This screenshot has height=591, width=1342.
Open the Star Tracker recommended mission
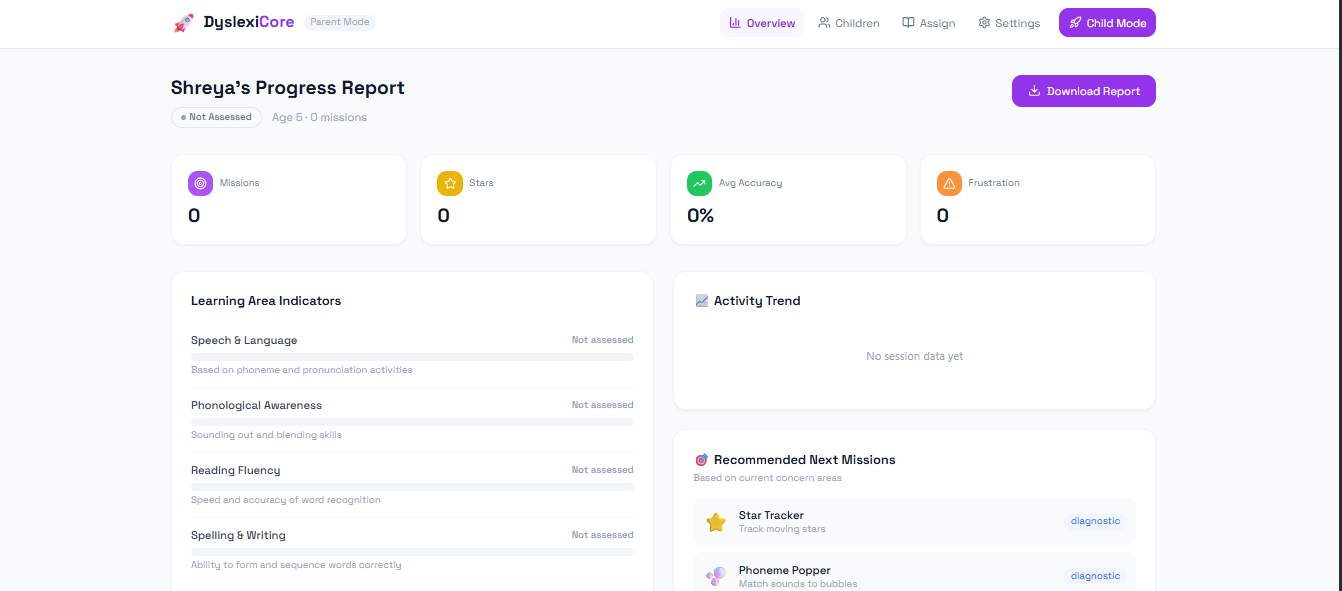pos(915,522)
